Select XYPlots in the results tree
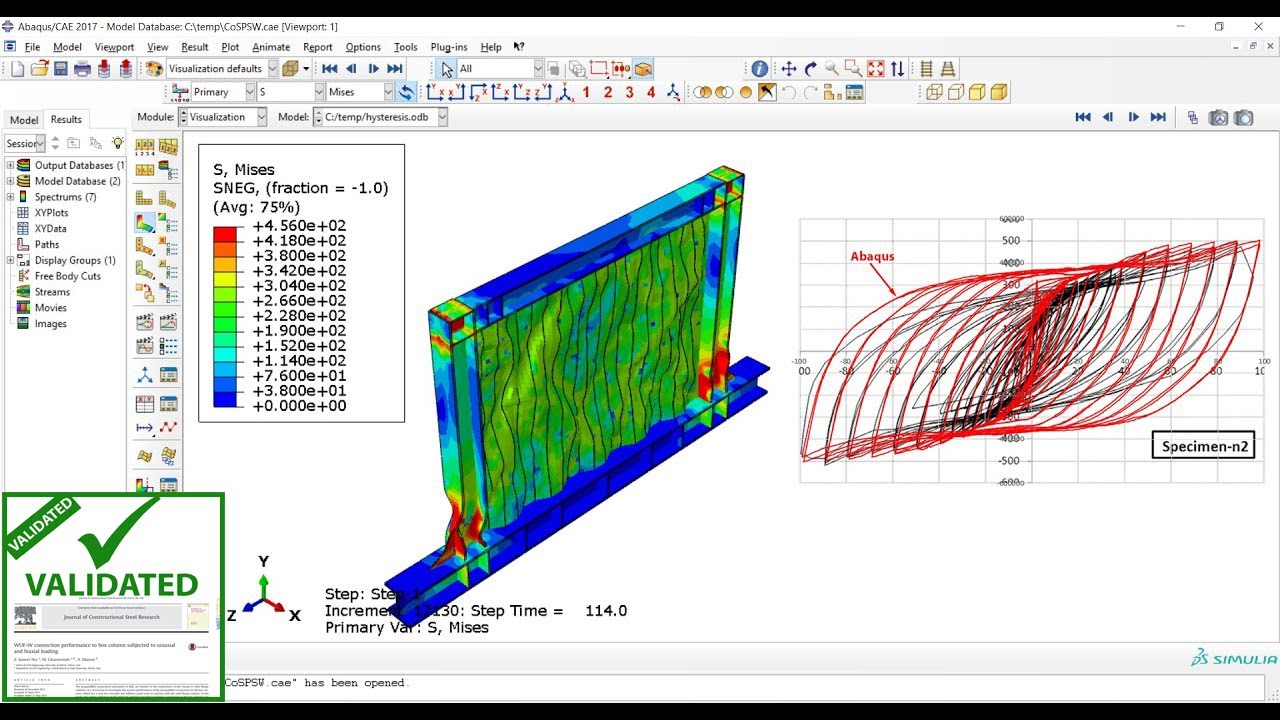This screenshot has width=1280, height=720. [51, 213]
